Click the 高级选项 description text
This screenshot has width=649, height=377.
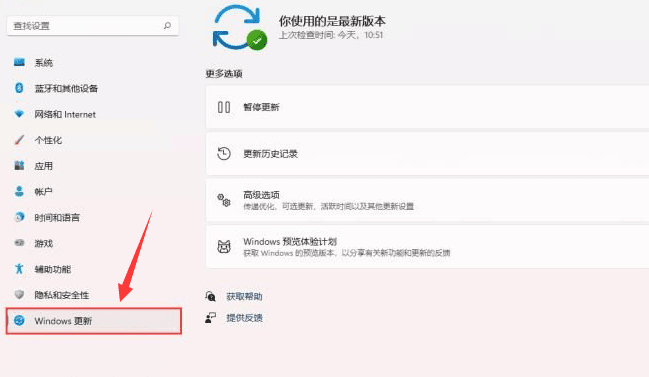[x=328, y=206]
